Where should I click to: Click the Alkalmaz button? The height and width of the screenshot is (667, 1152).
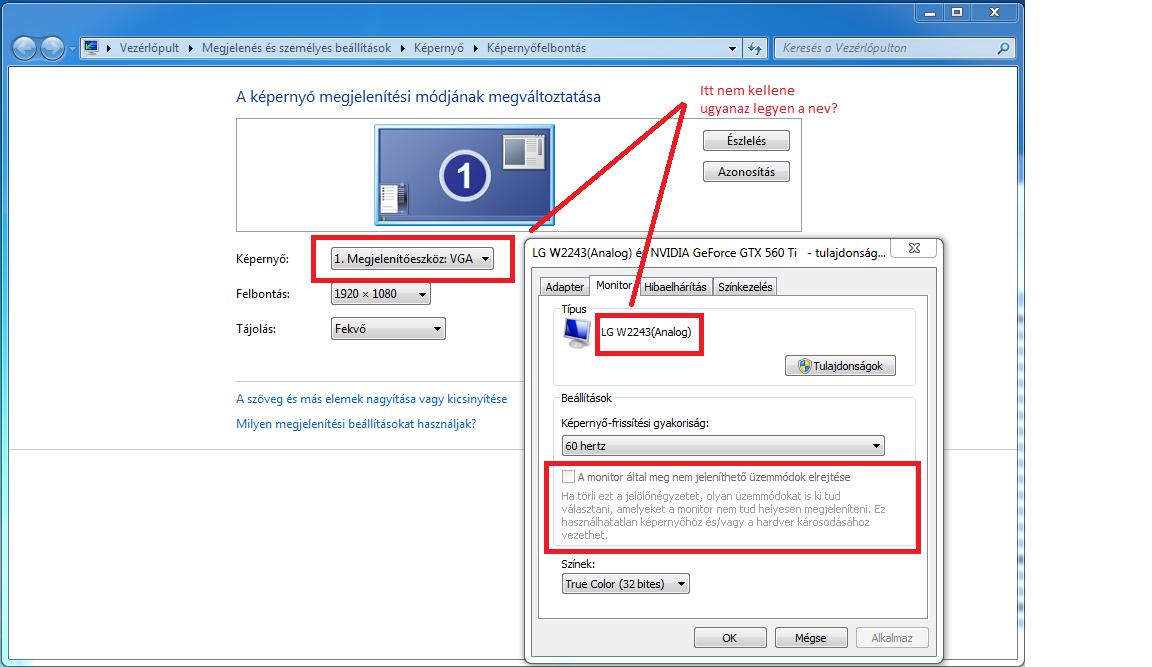coord(892,638)
